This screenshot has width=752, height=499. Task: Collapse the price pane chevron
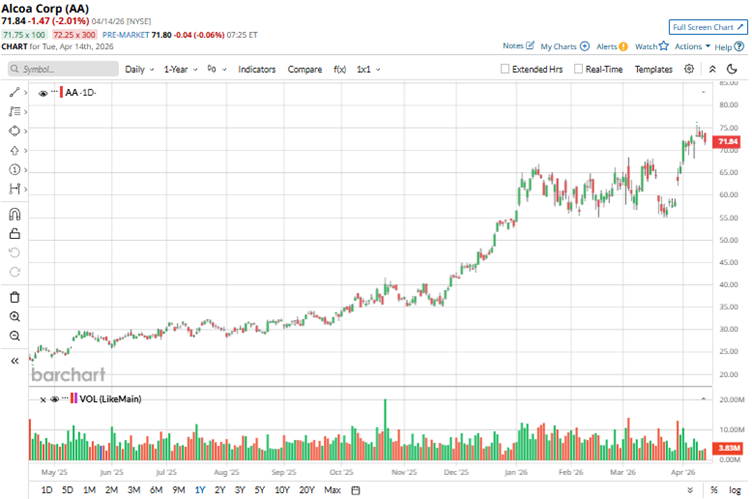(703, 92)
